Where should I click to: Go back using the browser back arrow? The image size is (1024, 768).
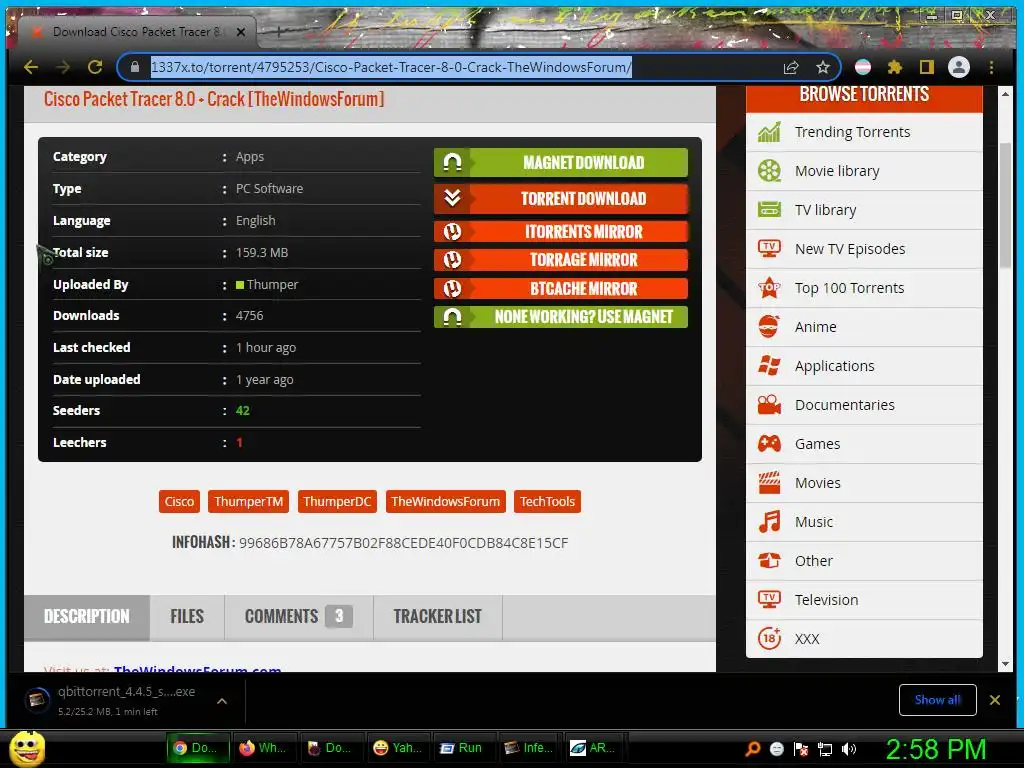pyautogui.click(x=31, y=67)
